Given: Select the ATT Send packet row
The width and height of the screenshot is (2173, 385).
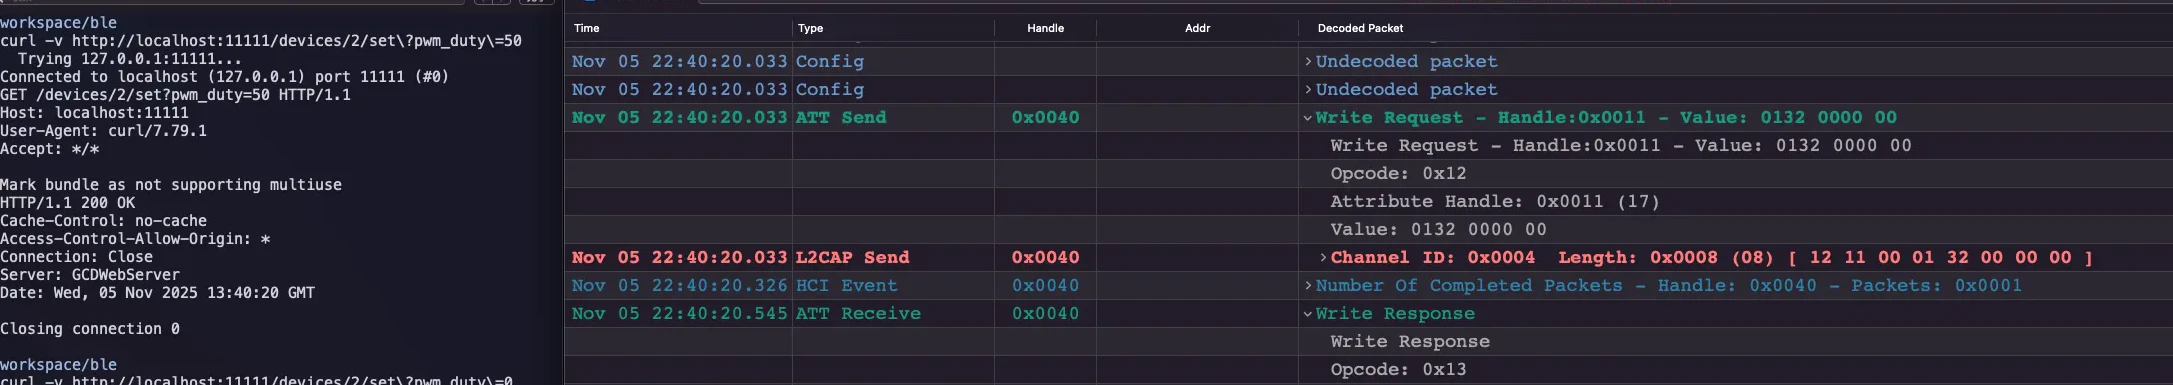Looking at the screenshot, I should click(1368, 117).
